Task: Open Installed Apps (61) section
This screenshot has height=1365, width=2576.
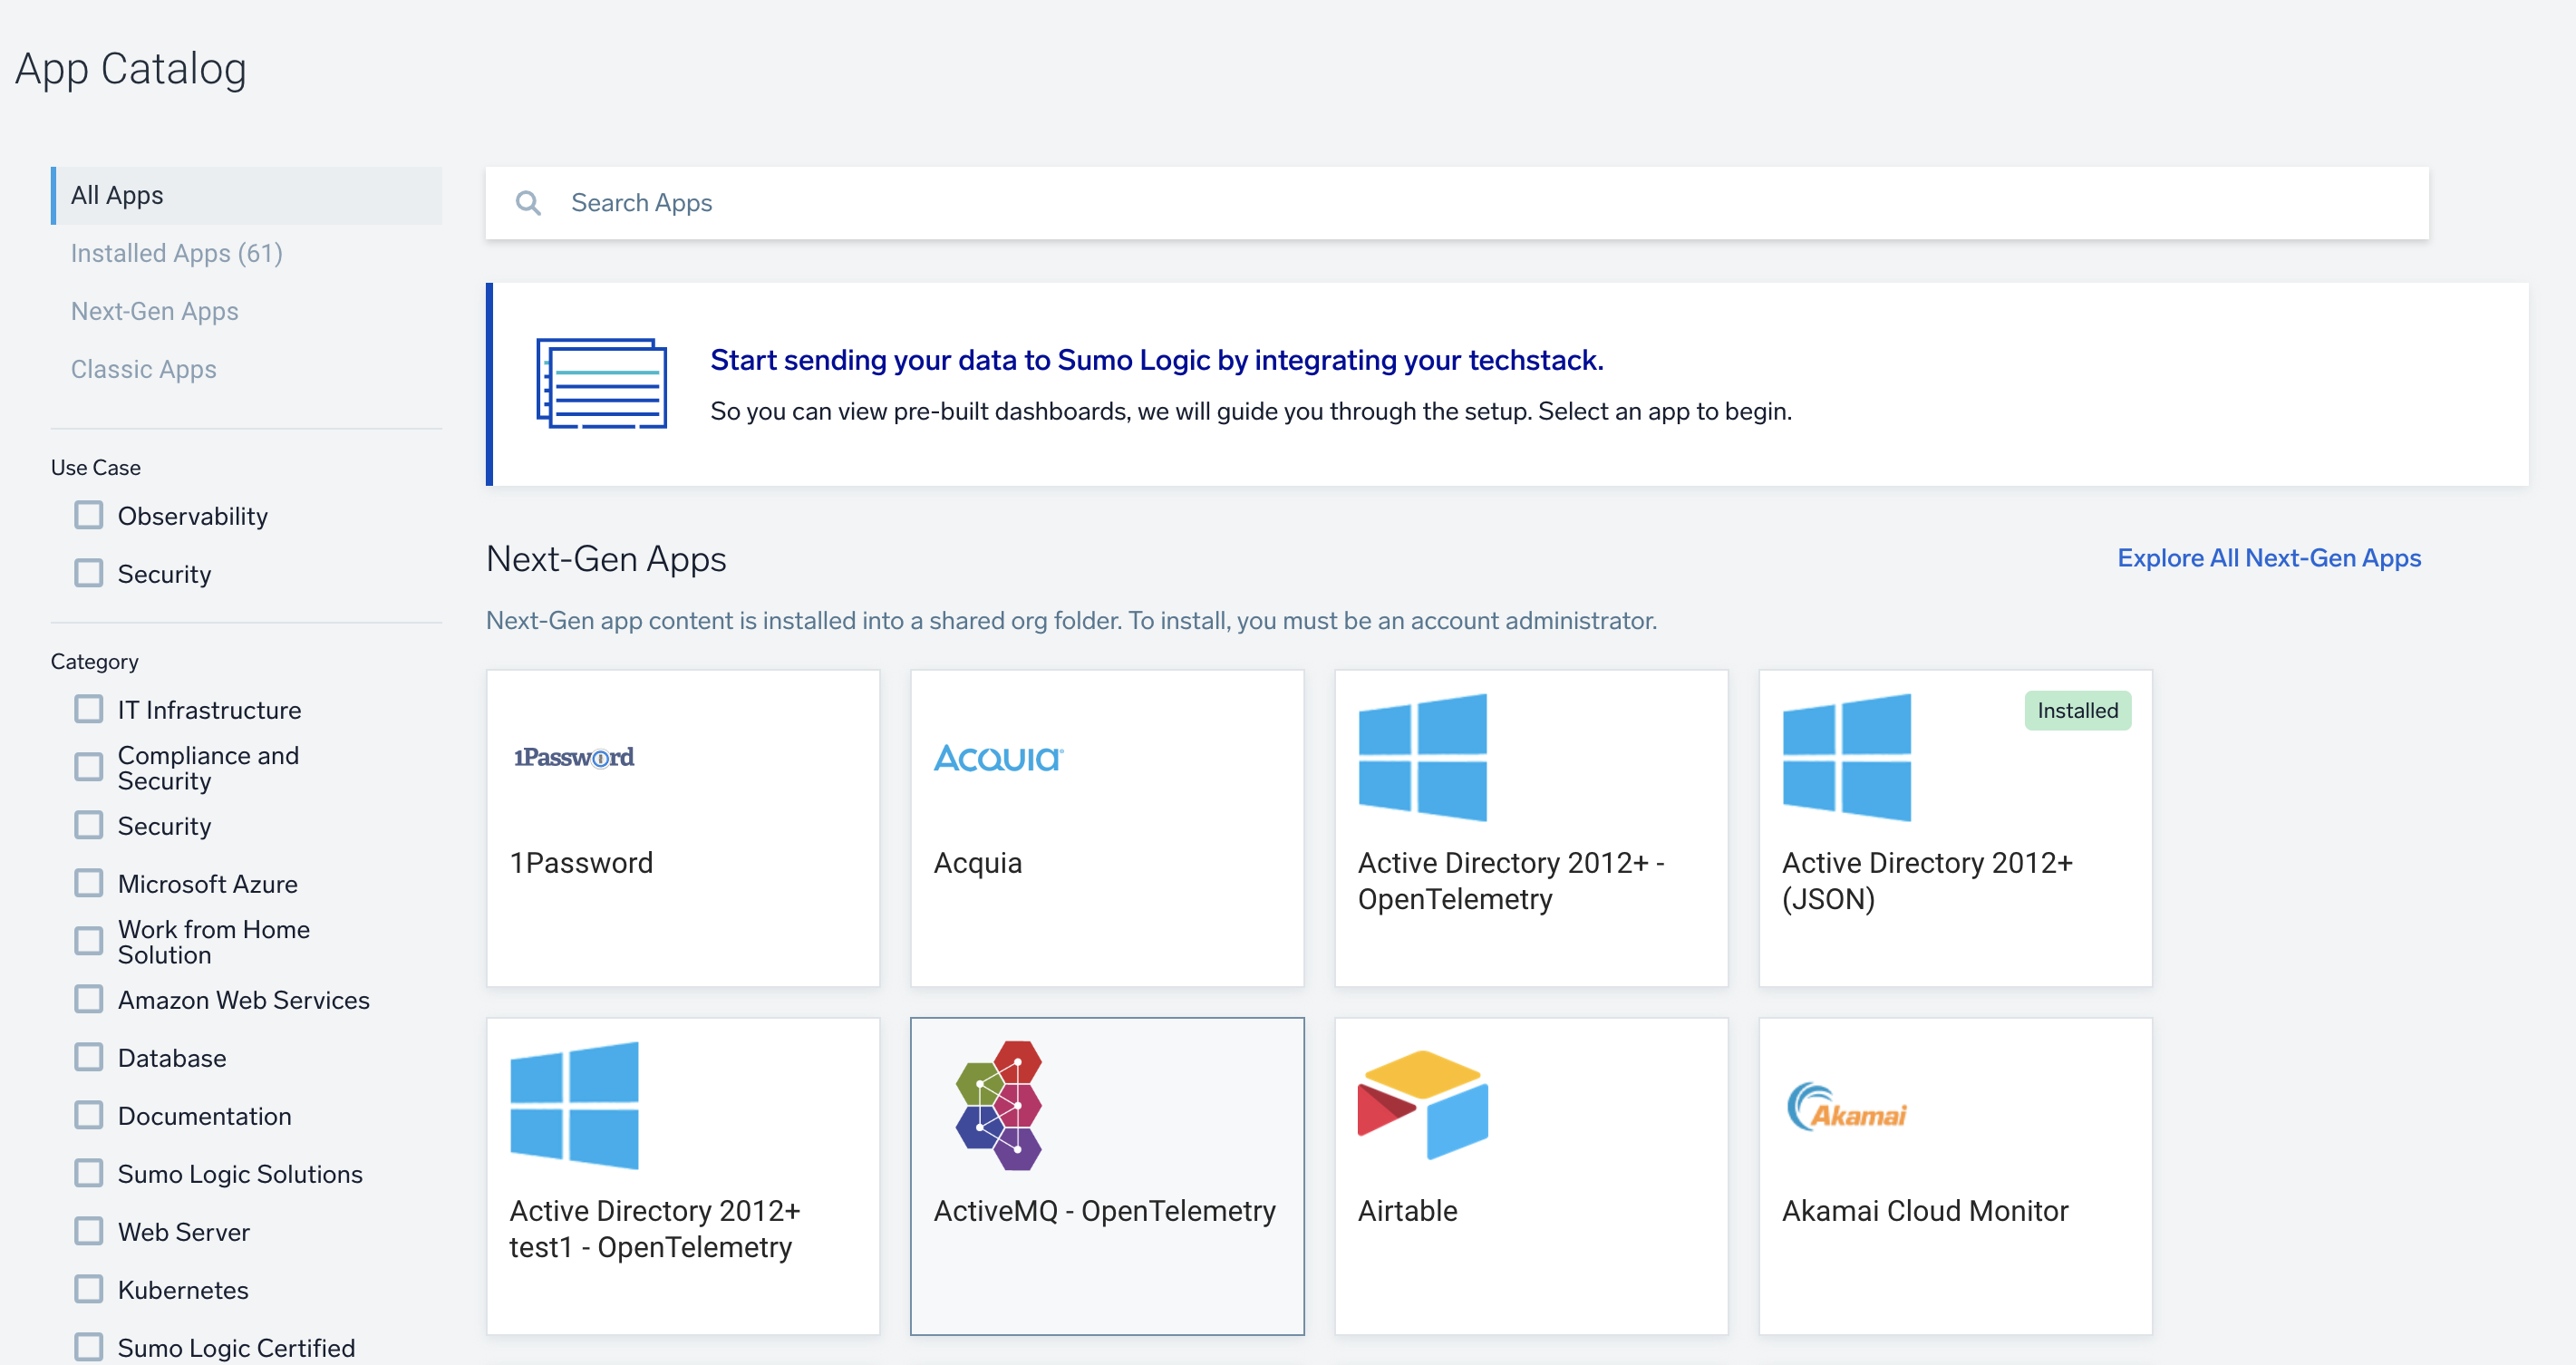Action: point(176,253)
